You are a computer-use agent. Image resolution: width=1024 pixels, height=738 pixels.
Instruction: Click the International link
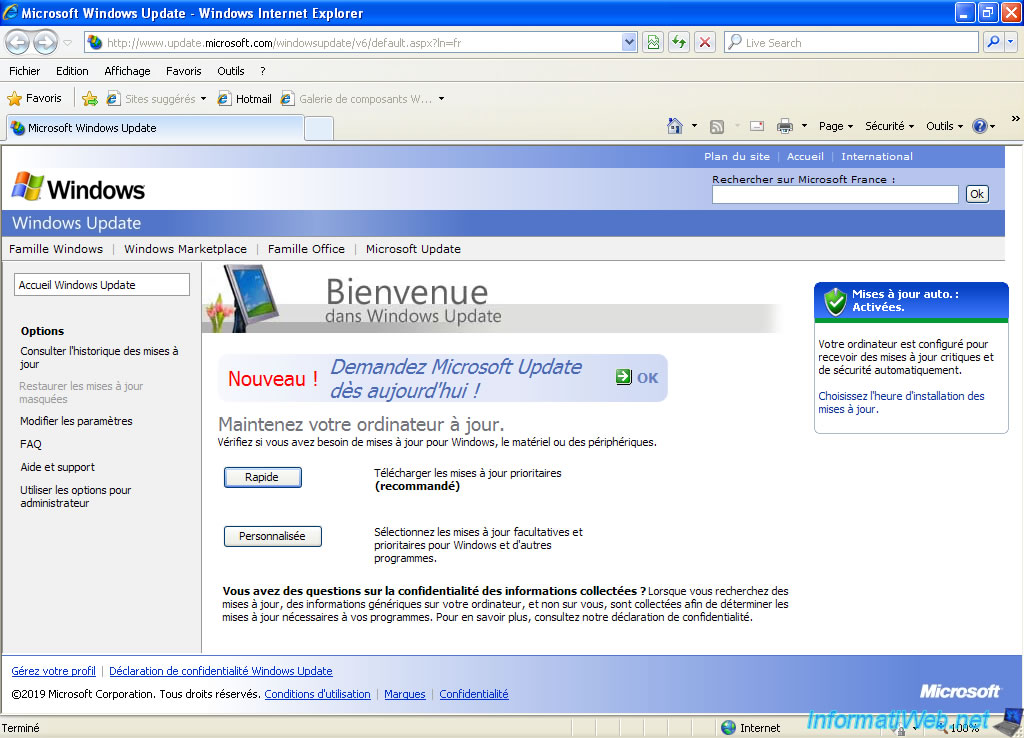click(877, 156)
